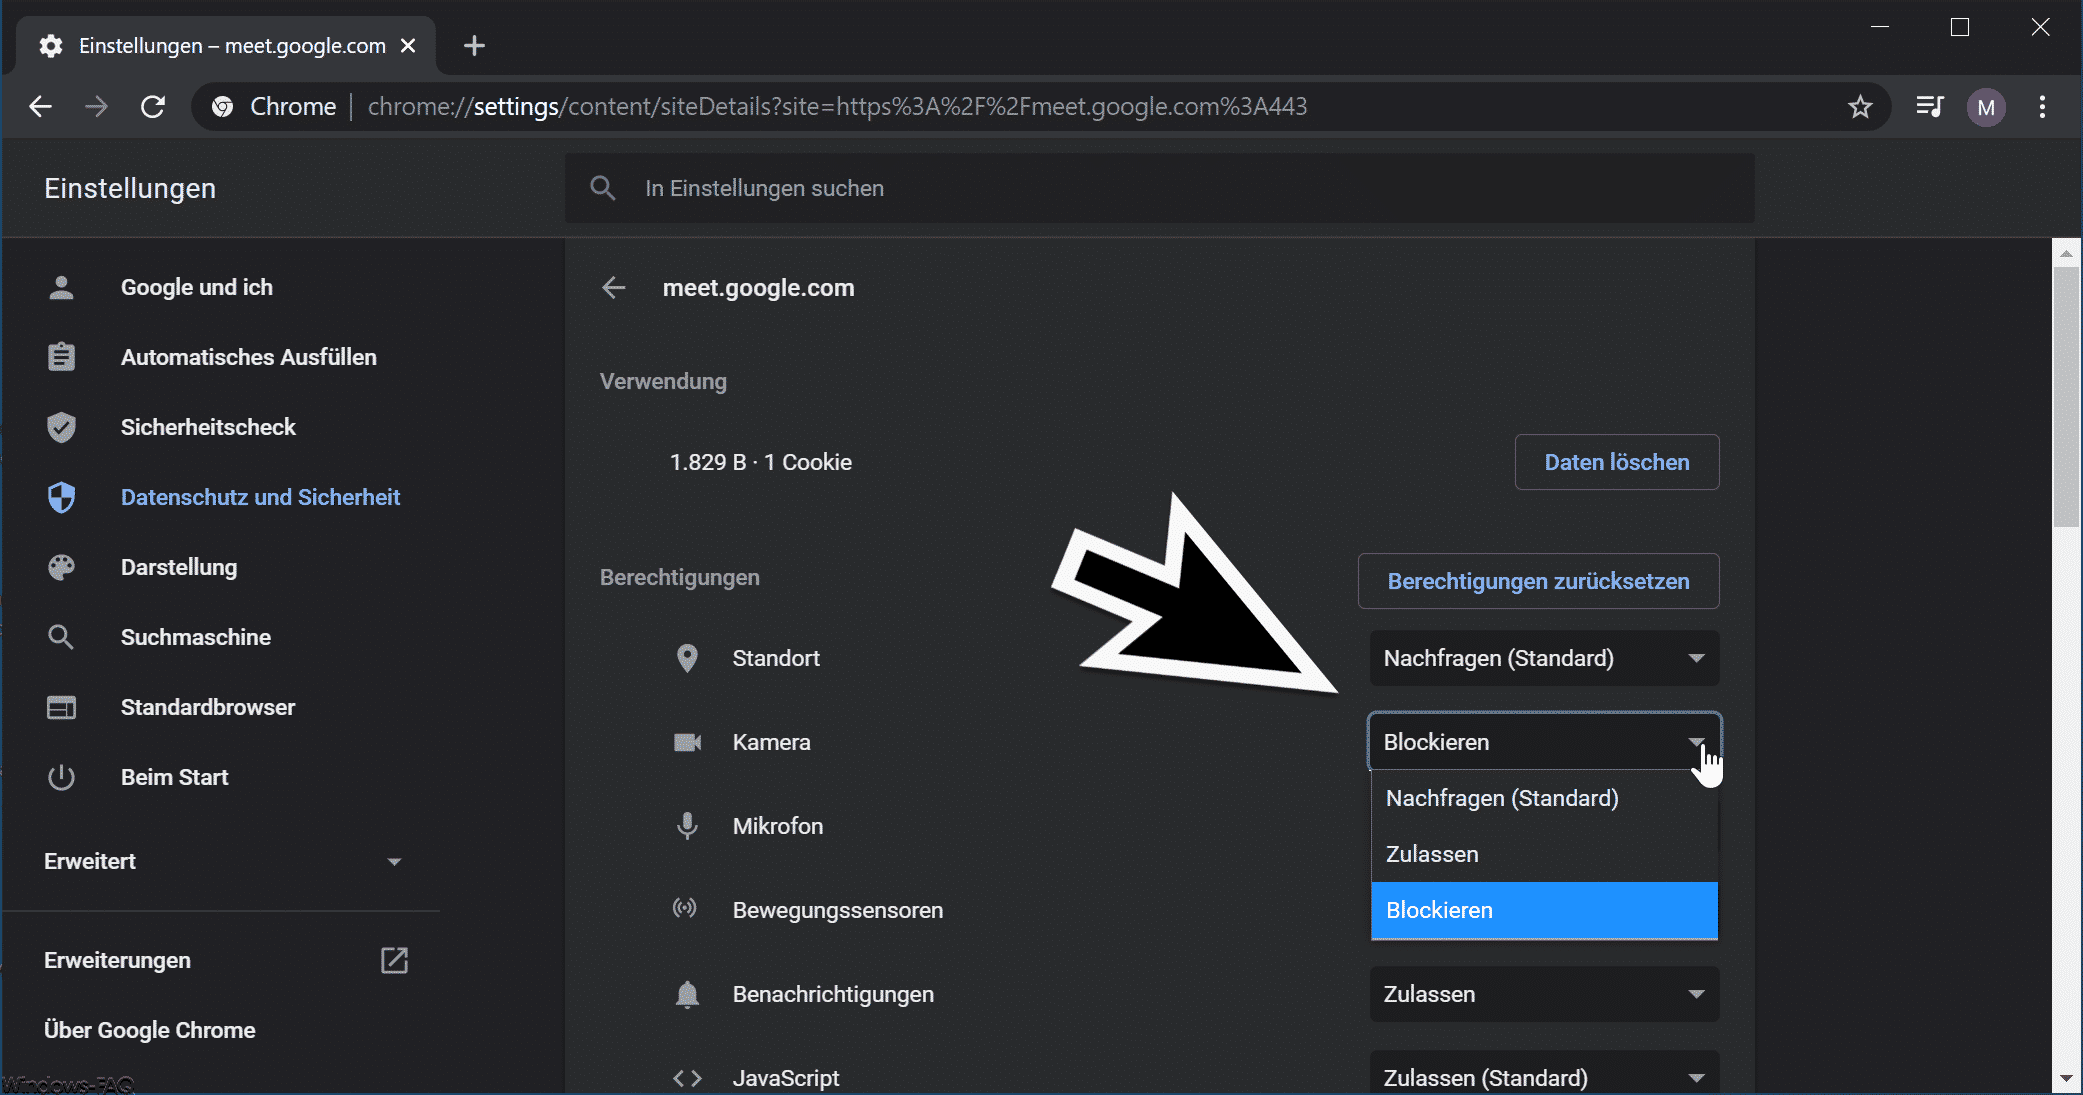The width and height of the screenshot is (2083, 1095).
Task: Bookmark this page with the star icon
Action: [1860, 106]
